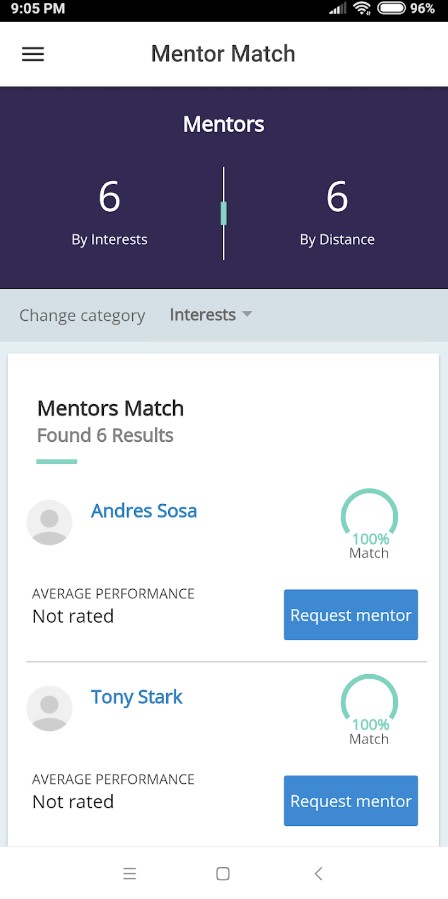Tap the Android recent apps icon

(x=130, y=873)
